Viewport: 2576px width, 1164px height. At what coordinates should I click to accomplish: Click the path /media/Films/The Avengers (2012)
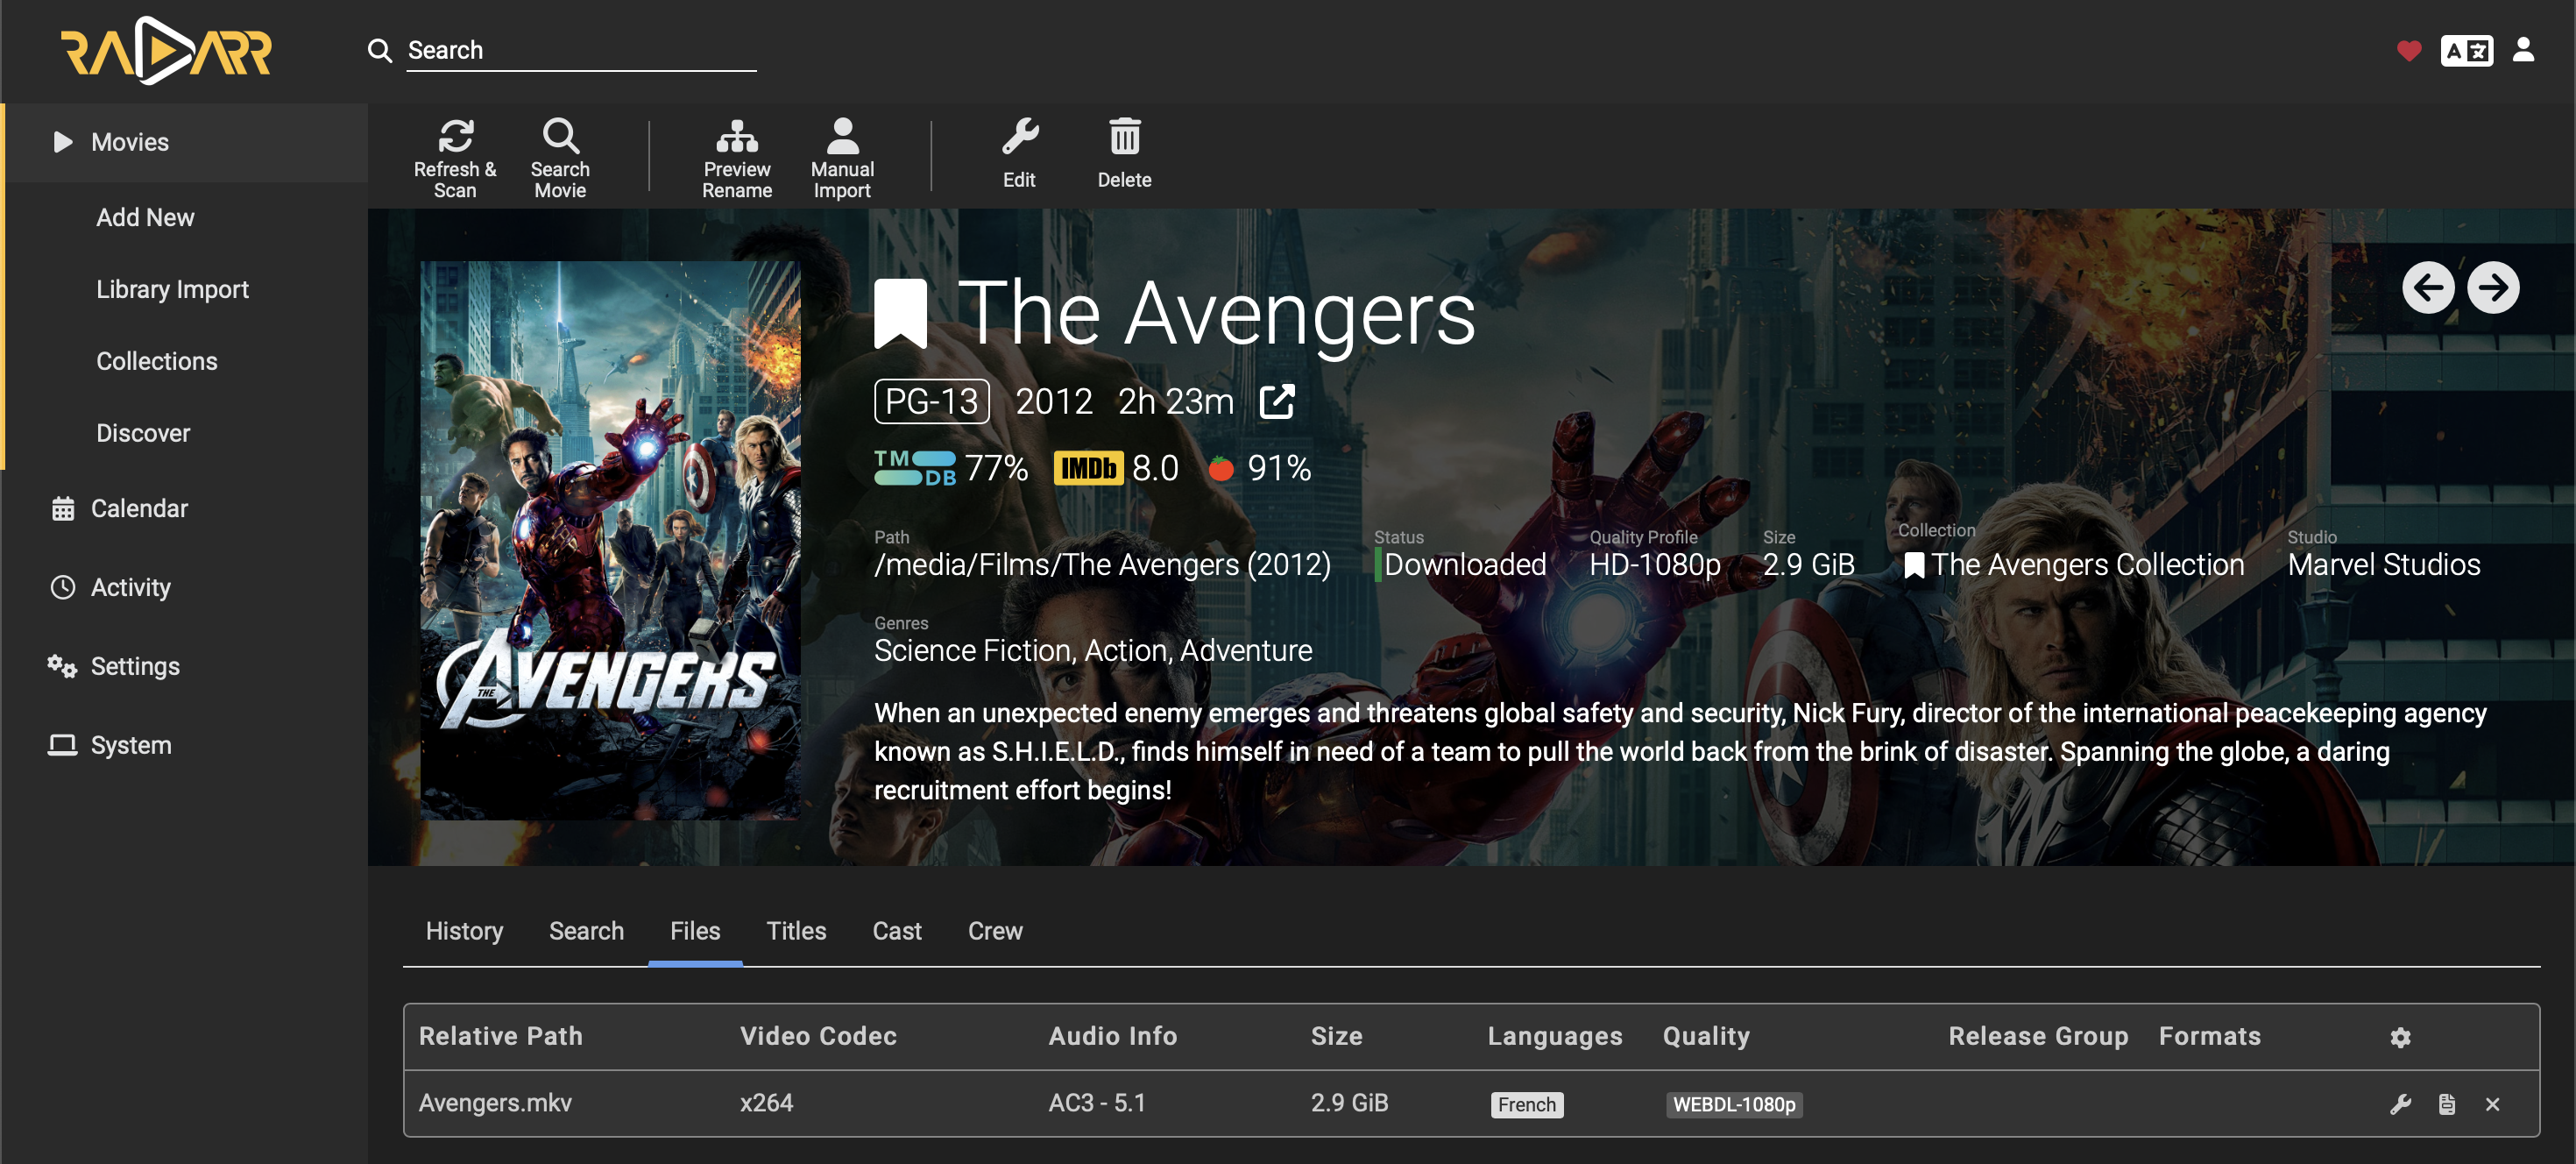[1102, 565]
